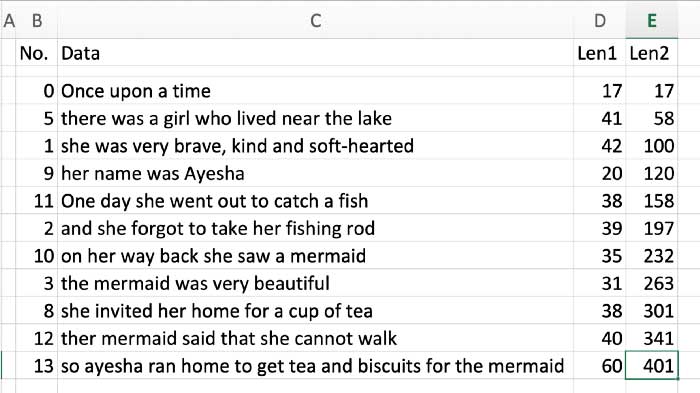Select column E header
700x393 pixels.
651,21
